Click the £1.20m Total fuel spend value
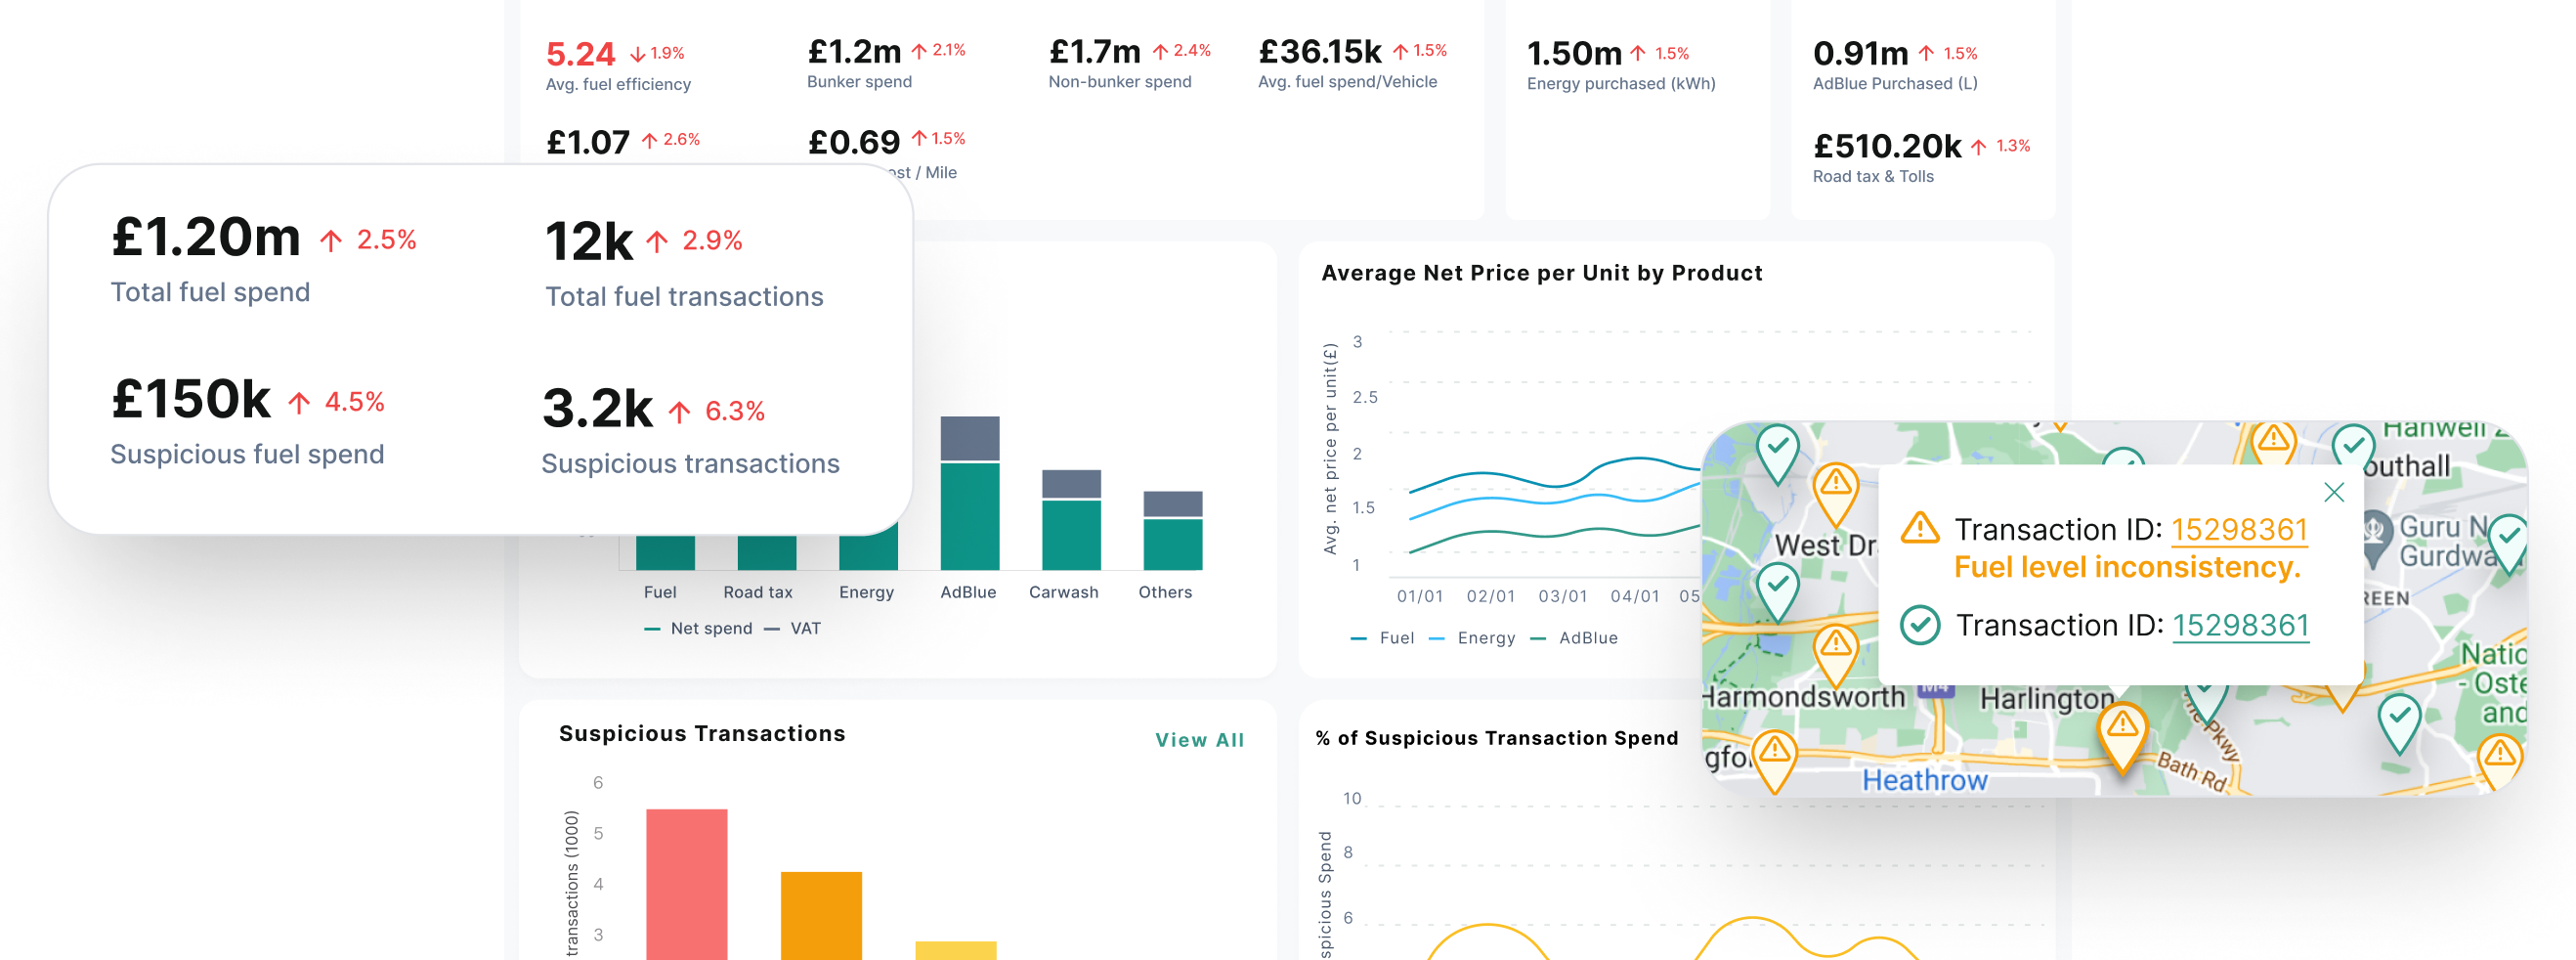2576x960 pixels. 206,237
